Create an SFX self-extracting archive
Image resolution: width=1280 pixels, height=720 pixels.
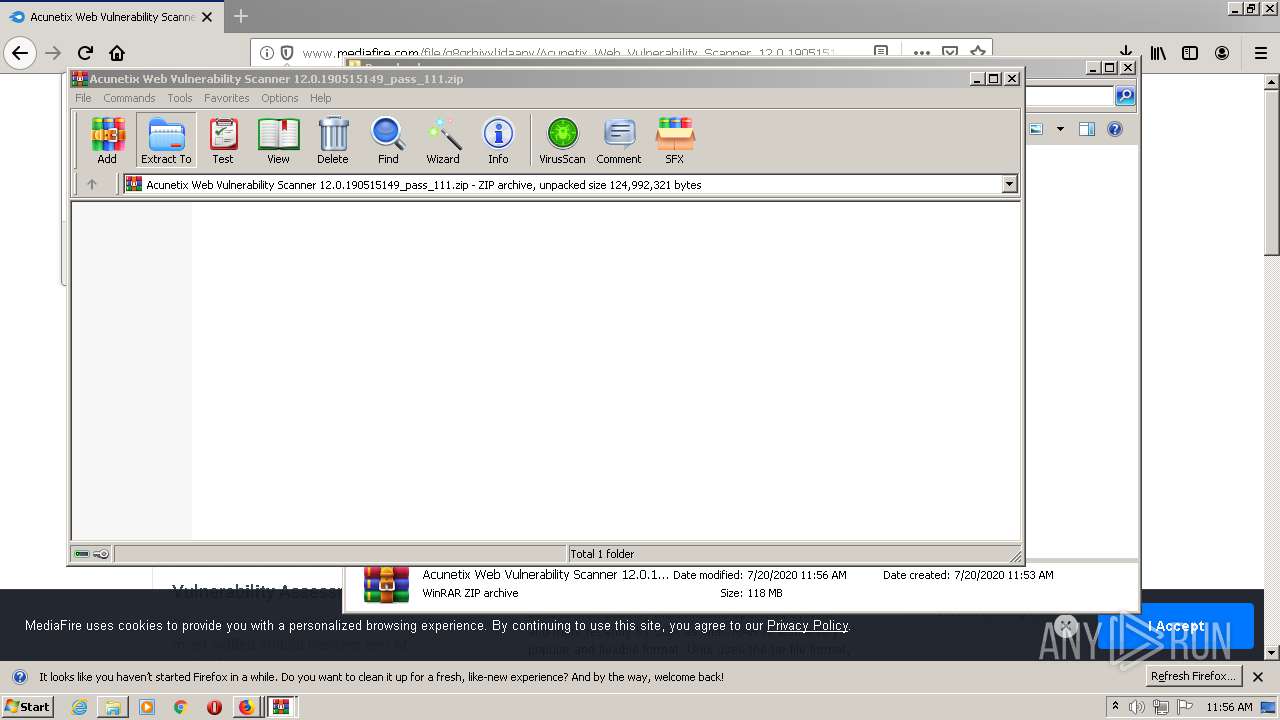675,140
